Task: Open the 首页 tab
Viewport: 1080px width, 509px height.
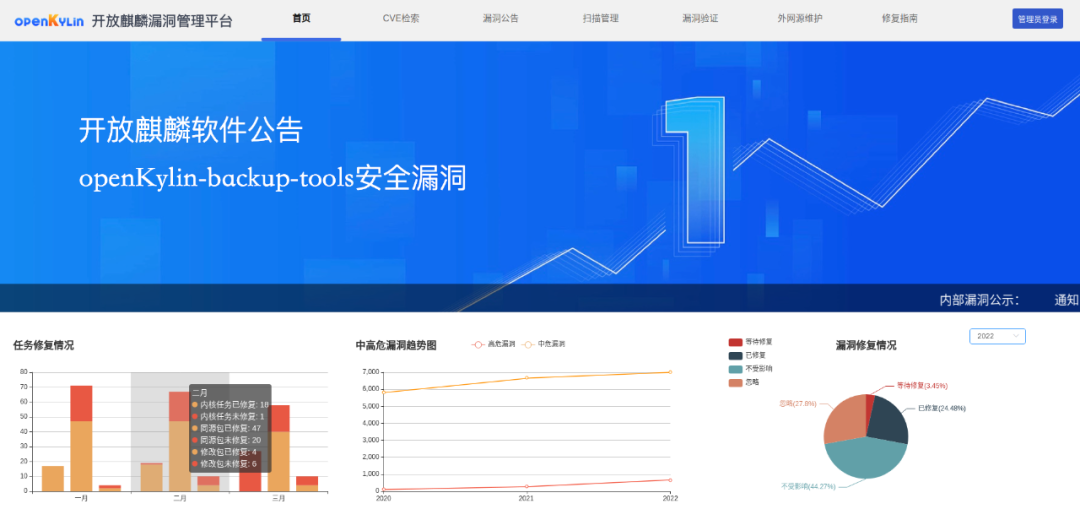Action: [301, 18]
